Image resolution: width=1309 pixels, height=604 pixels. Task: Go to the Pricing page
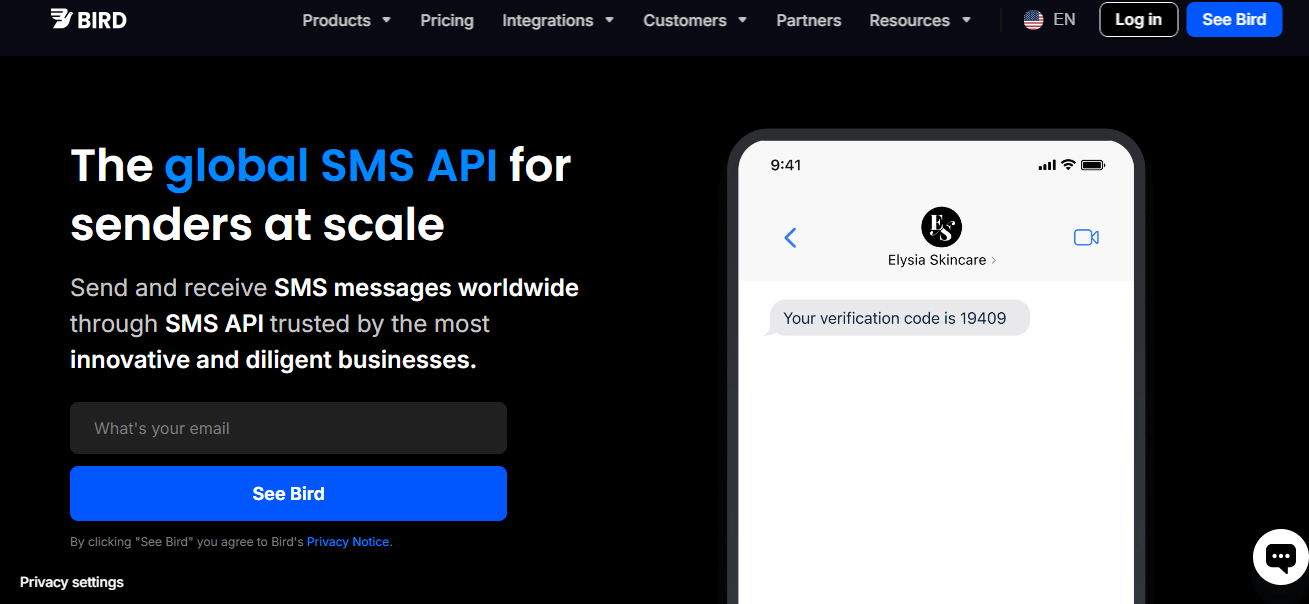click(447, 20)
